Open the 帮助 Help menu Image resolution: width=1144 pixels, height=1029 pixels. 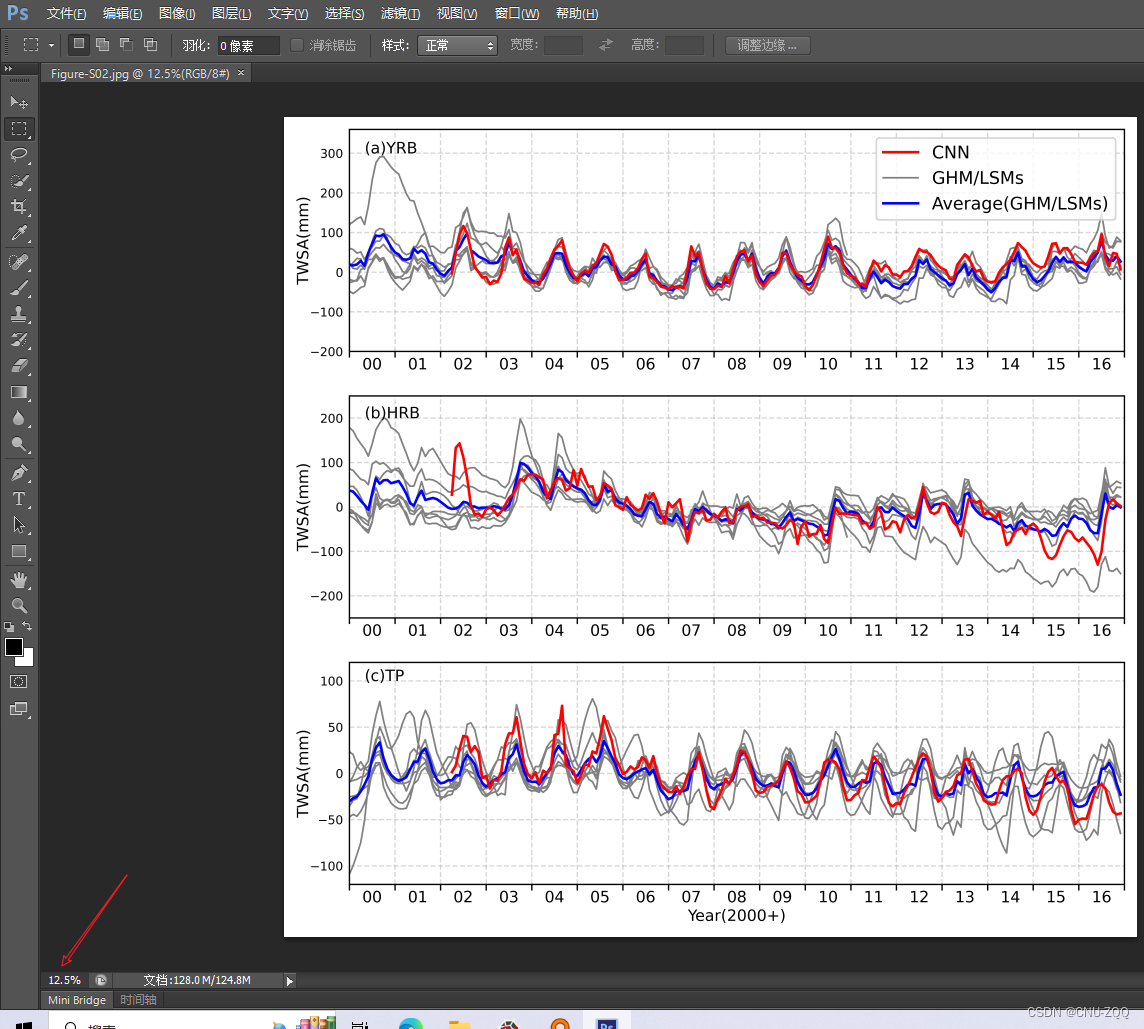576,14
